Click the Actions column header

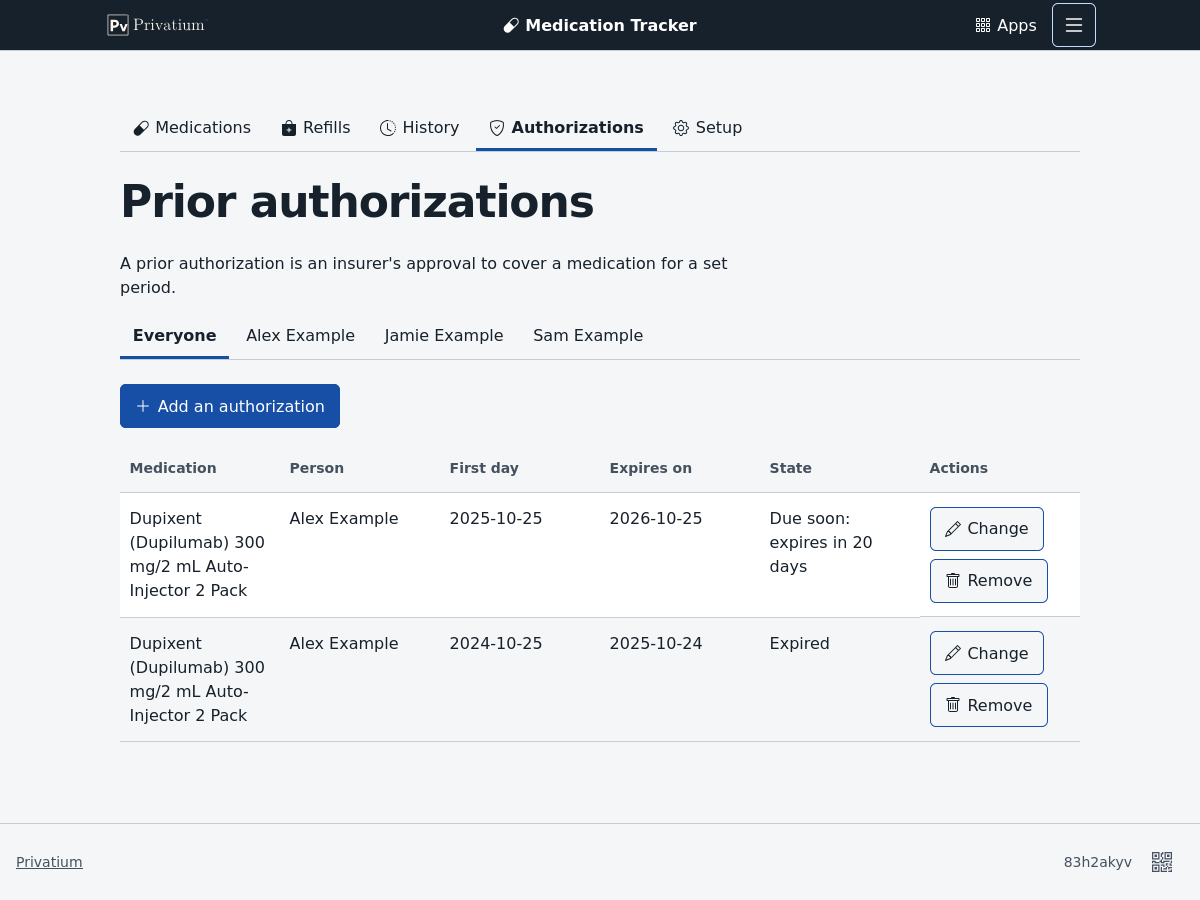959,468
